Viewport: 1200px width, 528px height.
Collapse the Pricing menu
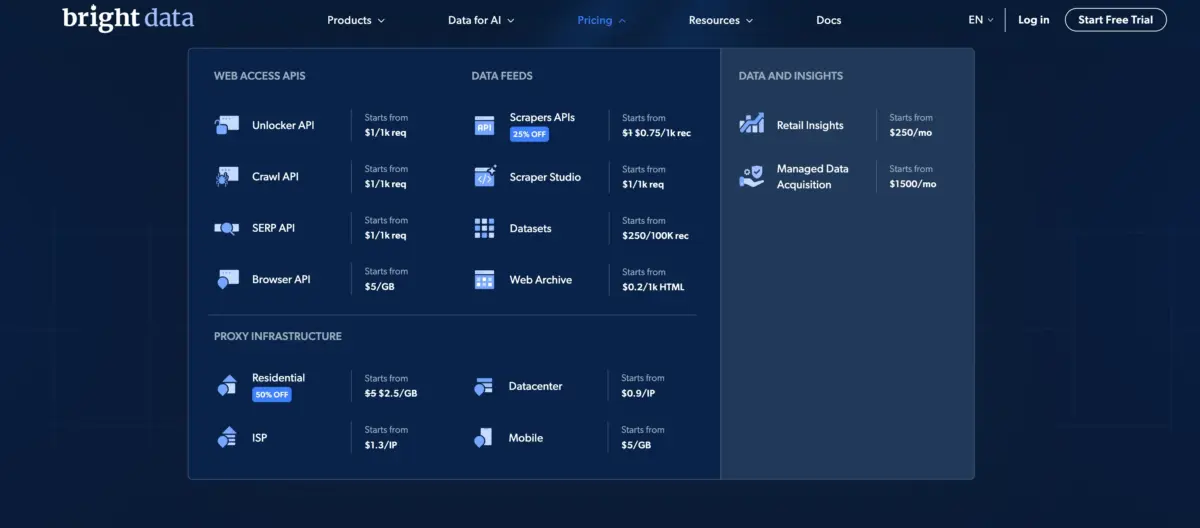(x=602, y=20)
